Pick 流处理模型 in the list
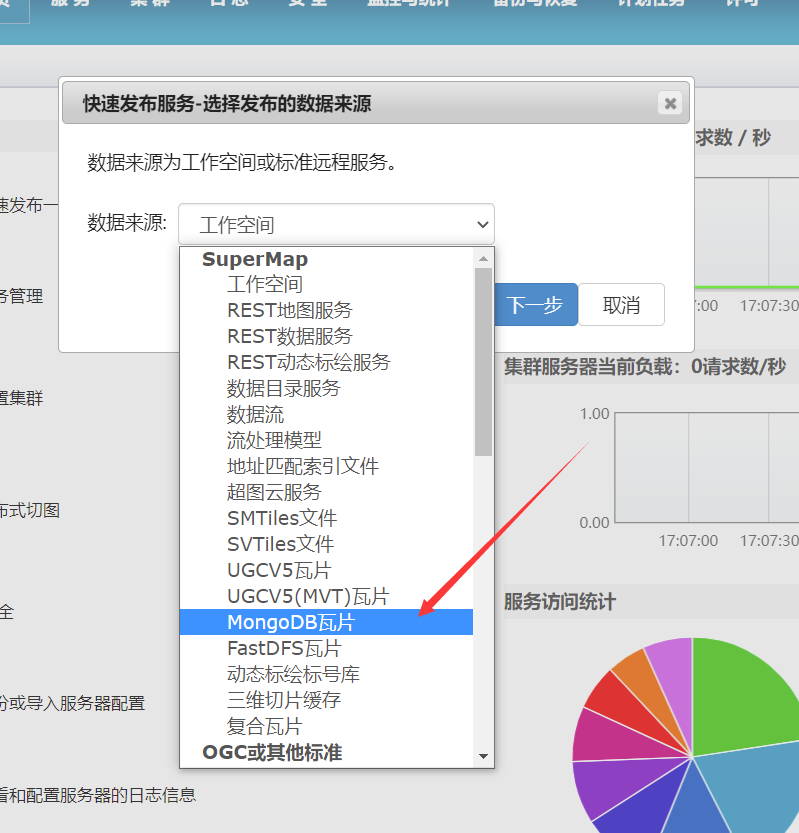Viewport: 799px width, 833px height. pyautogui.click(x=326, y=441)
